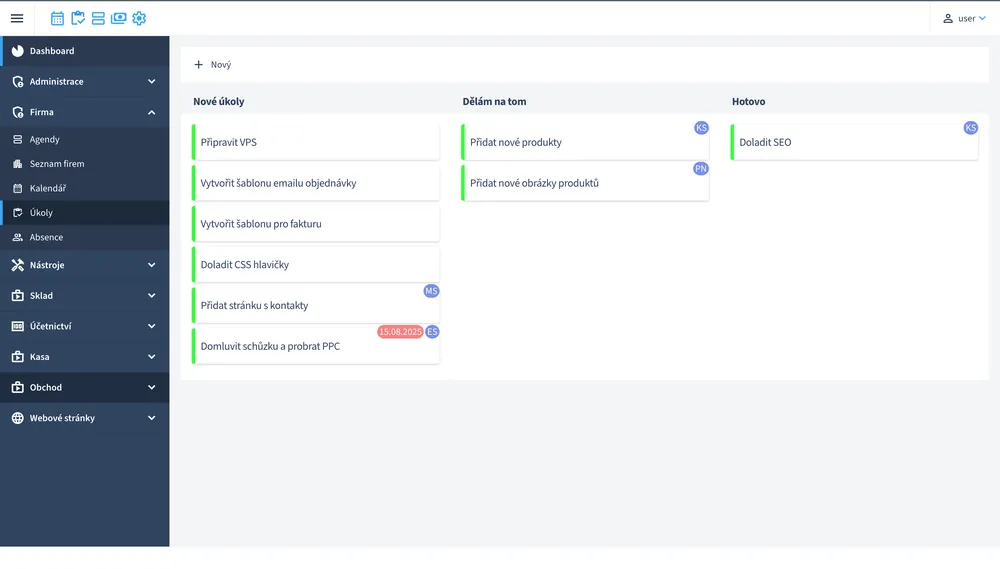Select Absence in the sidebar
This screenshot has height=569, width=1000.
[x=85, y=237]
